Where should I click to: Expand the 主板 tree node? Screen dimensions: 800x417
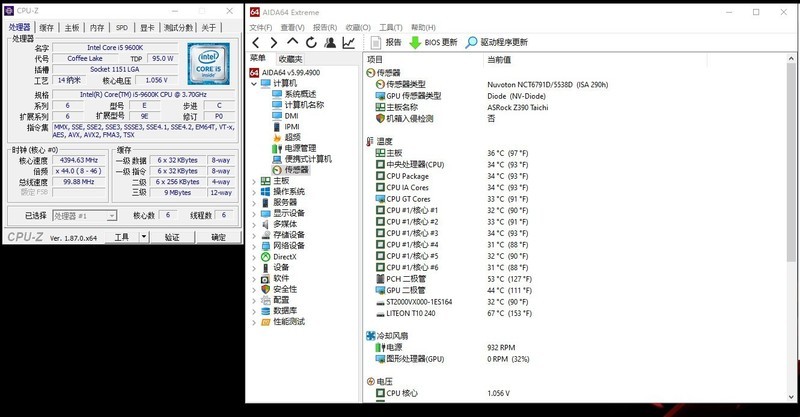[x=254, y=181]
